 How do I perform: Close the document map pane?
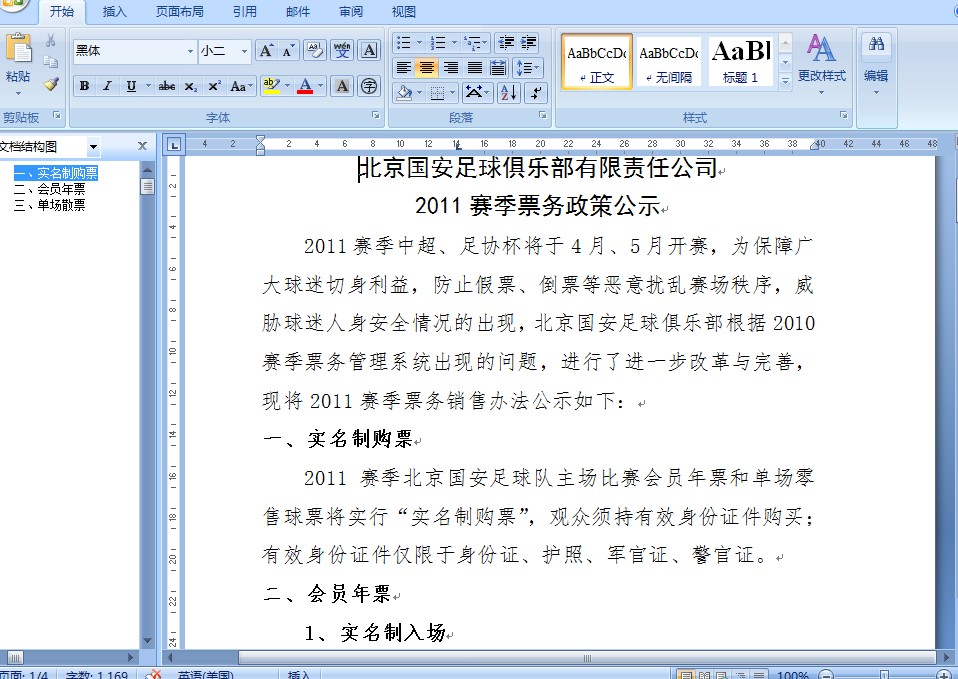[142, 146]
